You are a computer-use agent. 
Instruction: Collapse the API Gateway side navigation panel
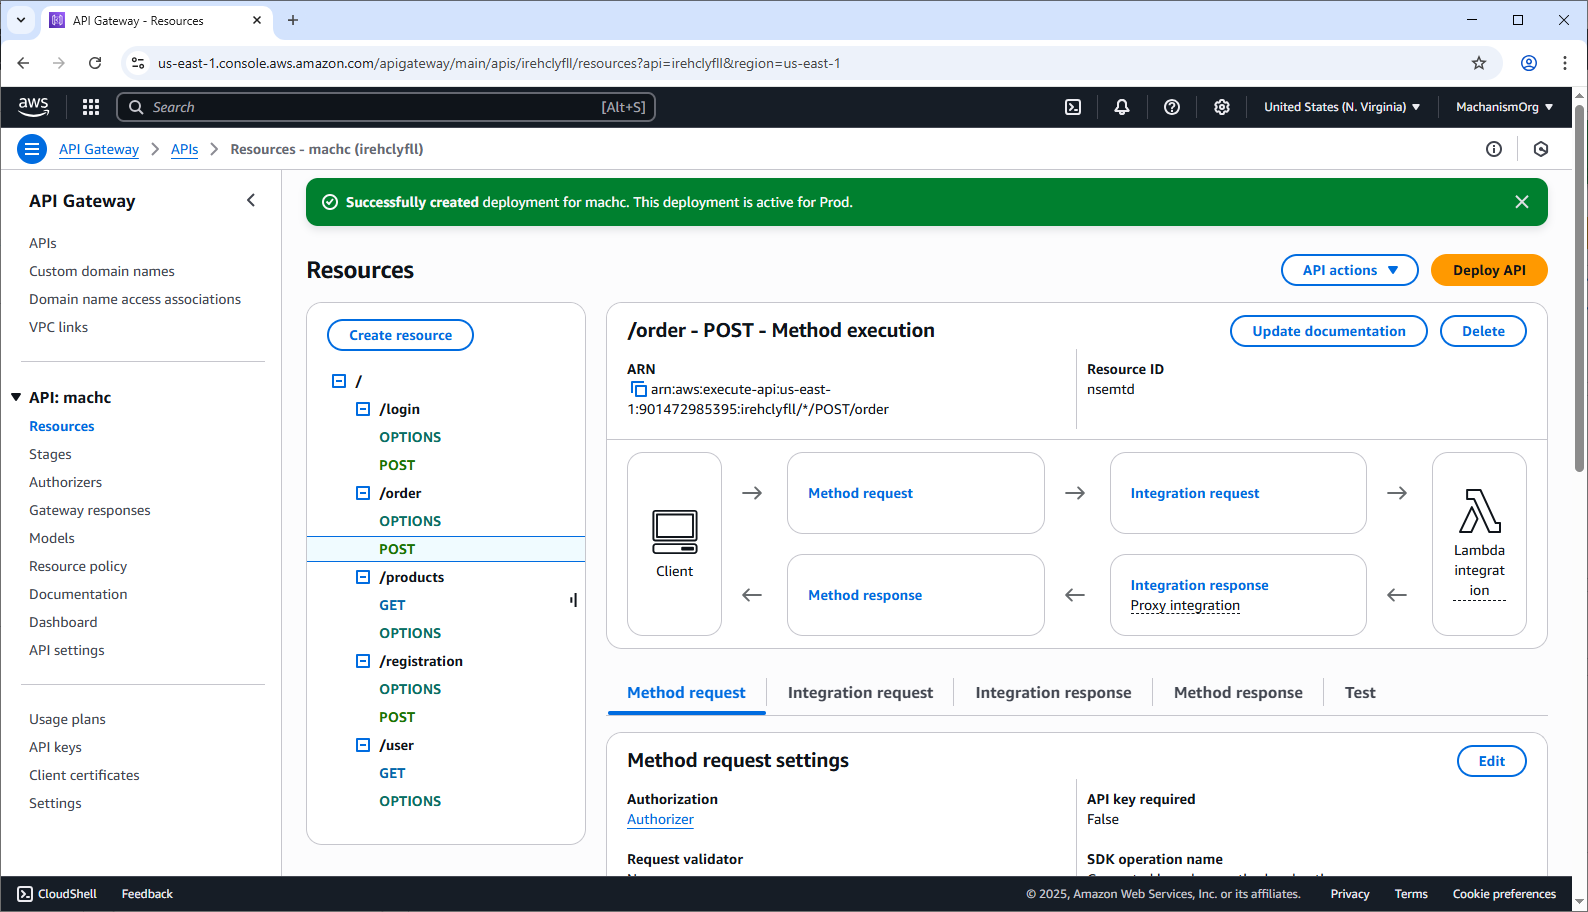click(251, 201)
